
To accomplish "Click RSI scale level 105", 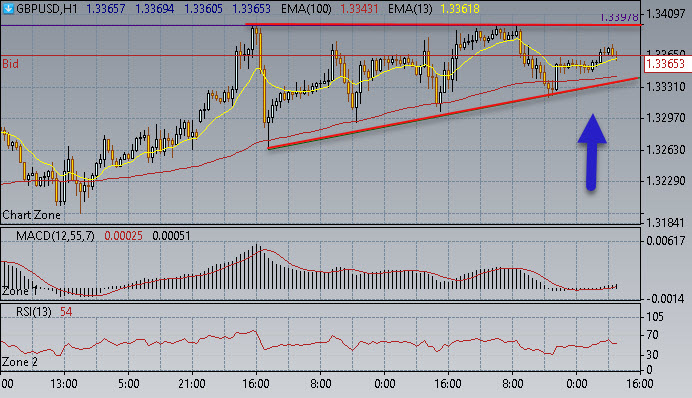I will [655, 317].
